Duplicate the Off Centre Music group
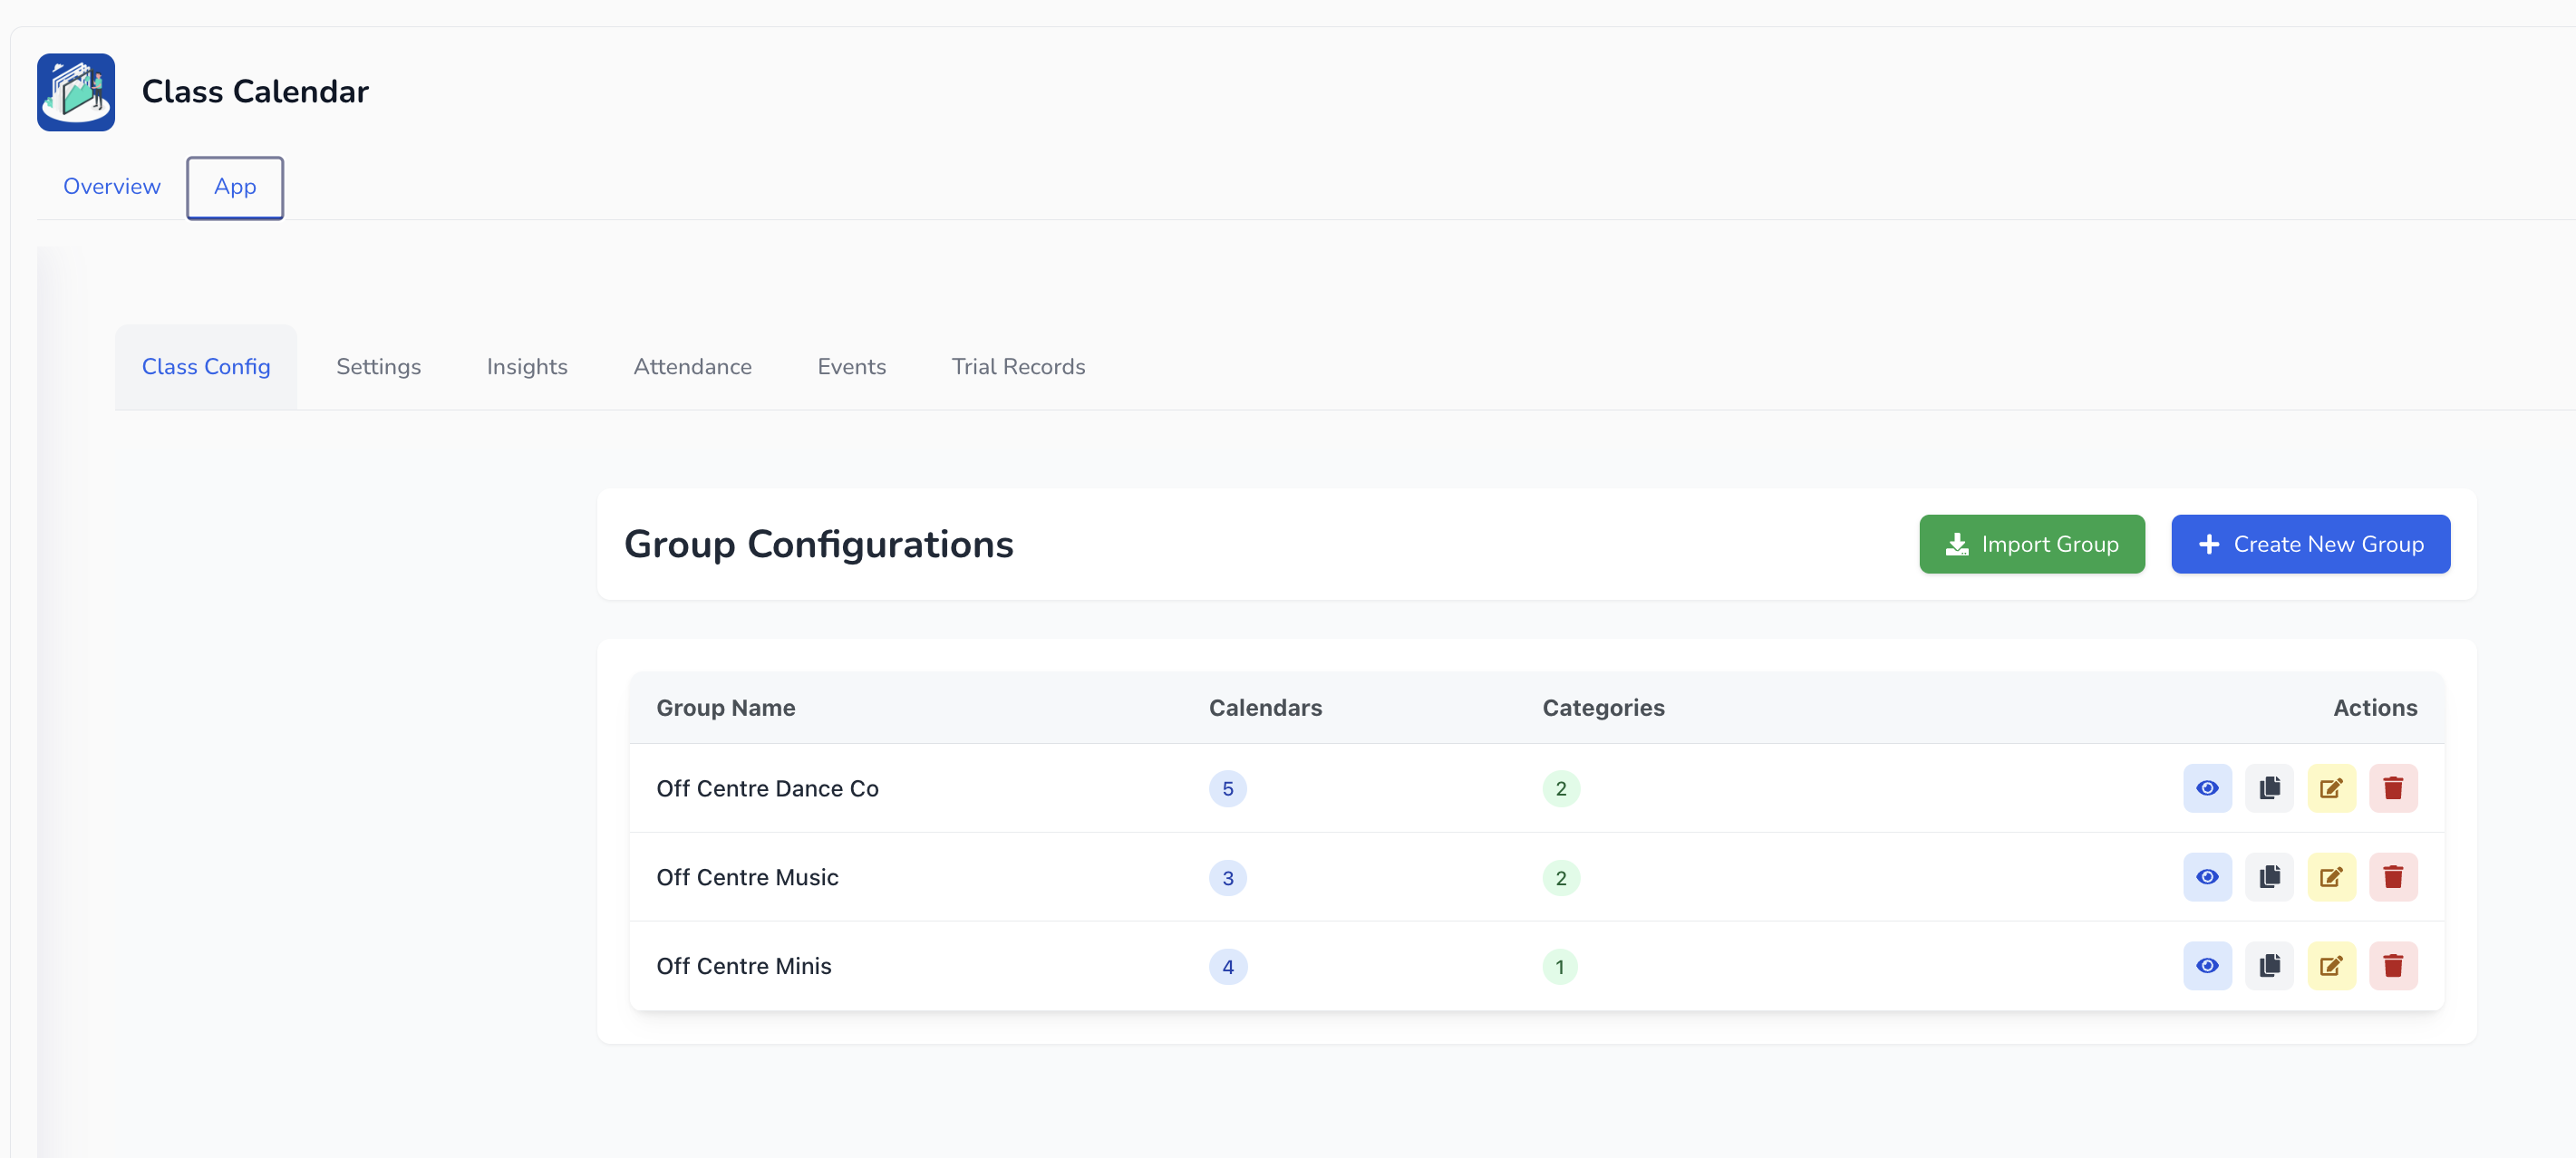This screenshot has height=1158, width=2576. 2269,877
